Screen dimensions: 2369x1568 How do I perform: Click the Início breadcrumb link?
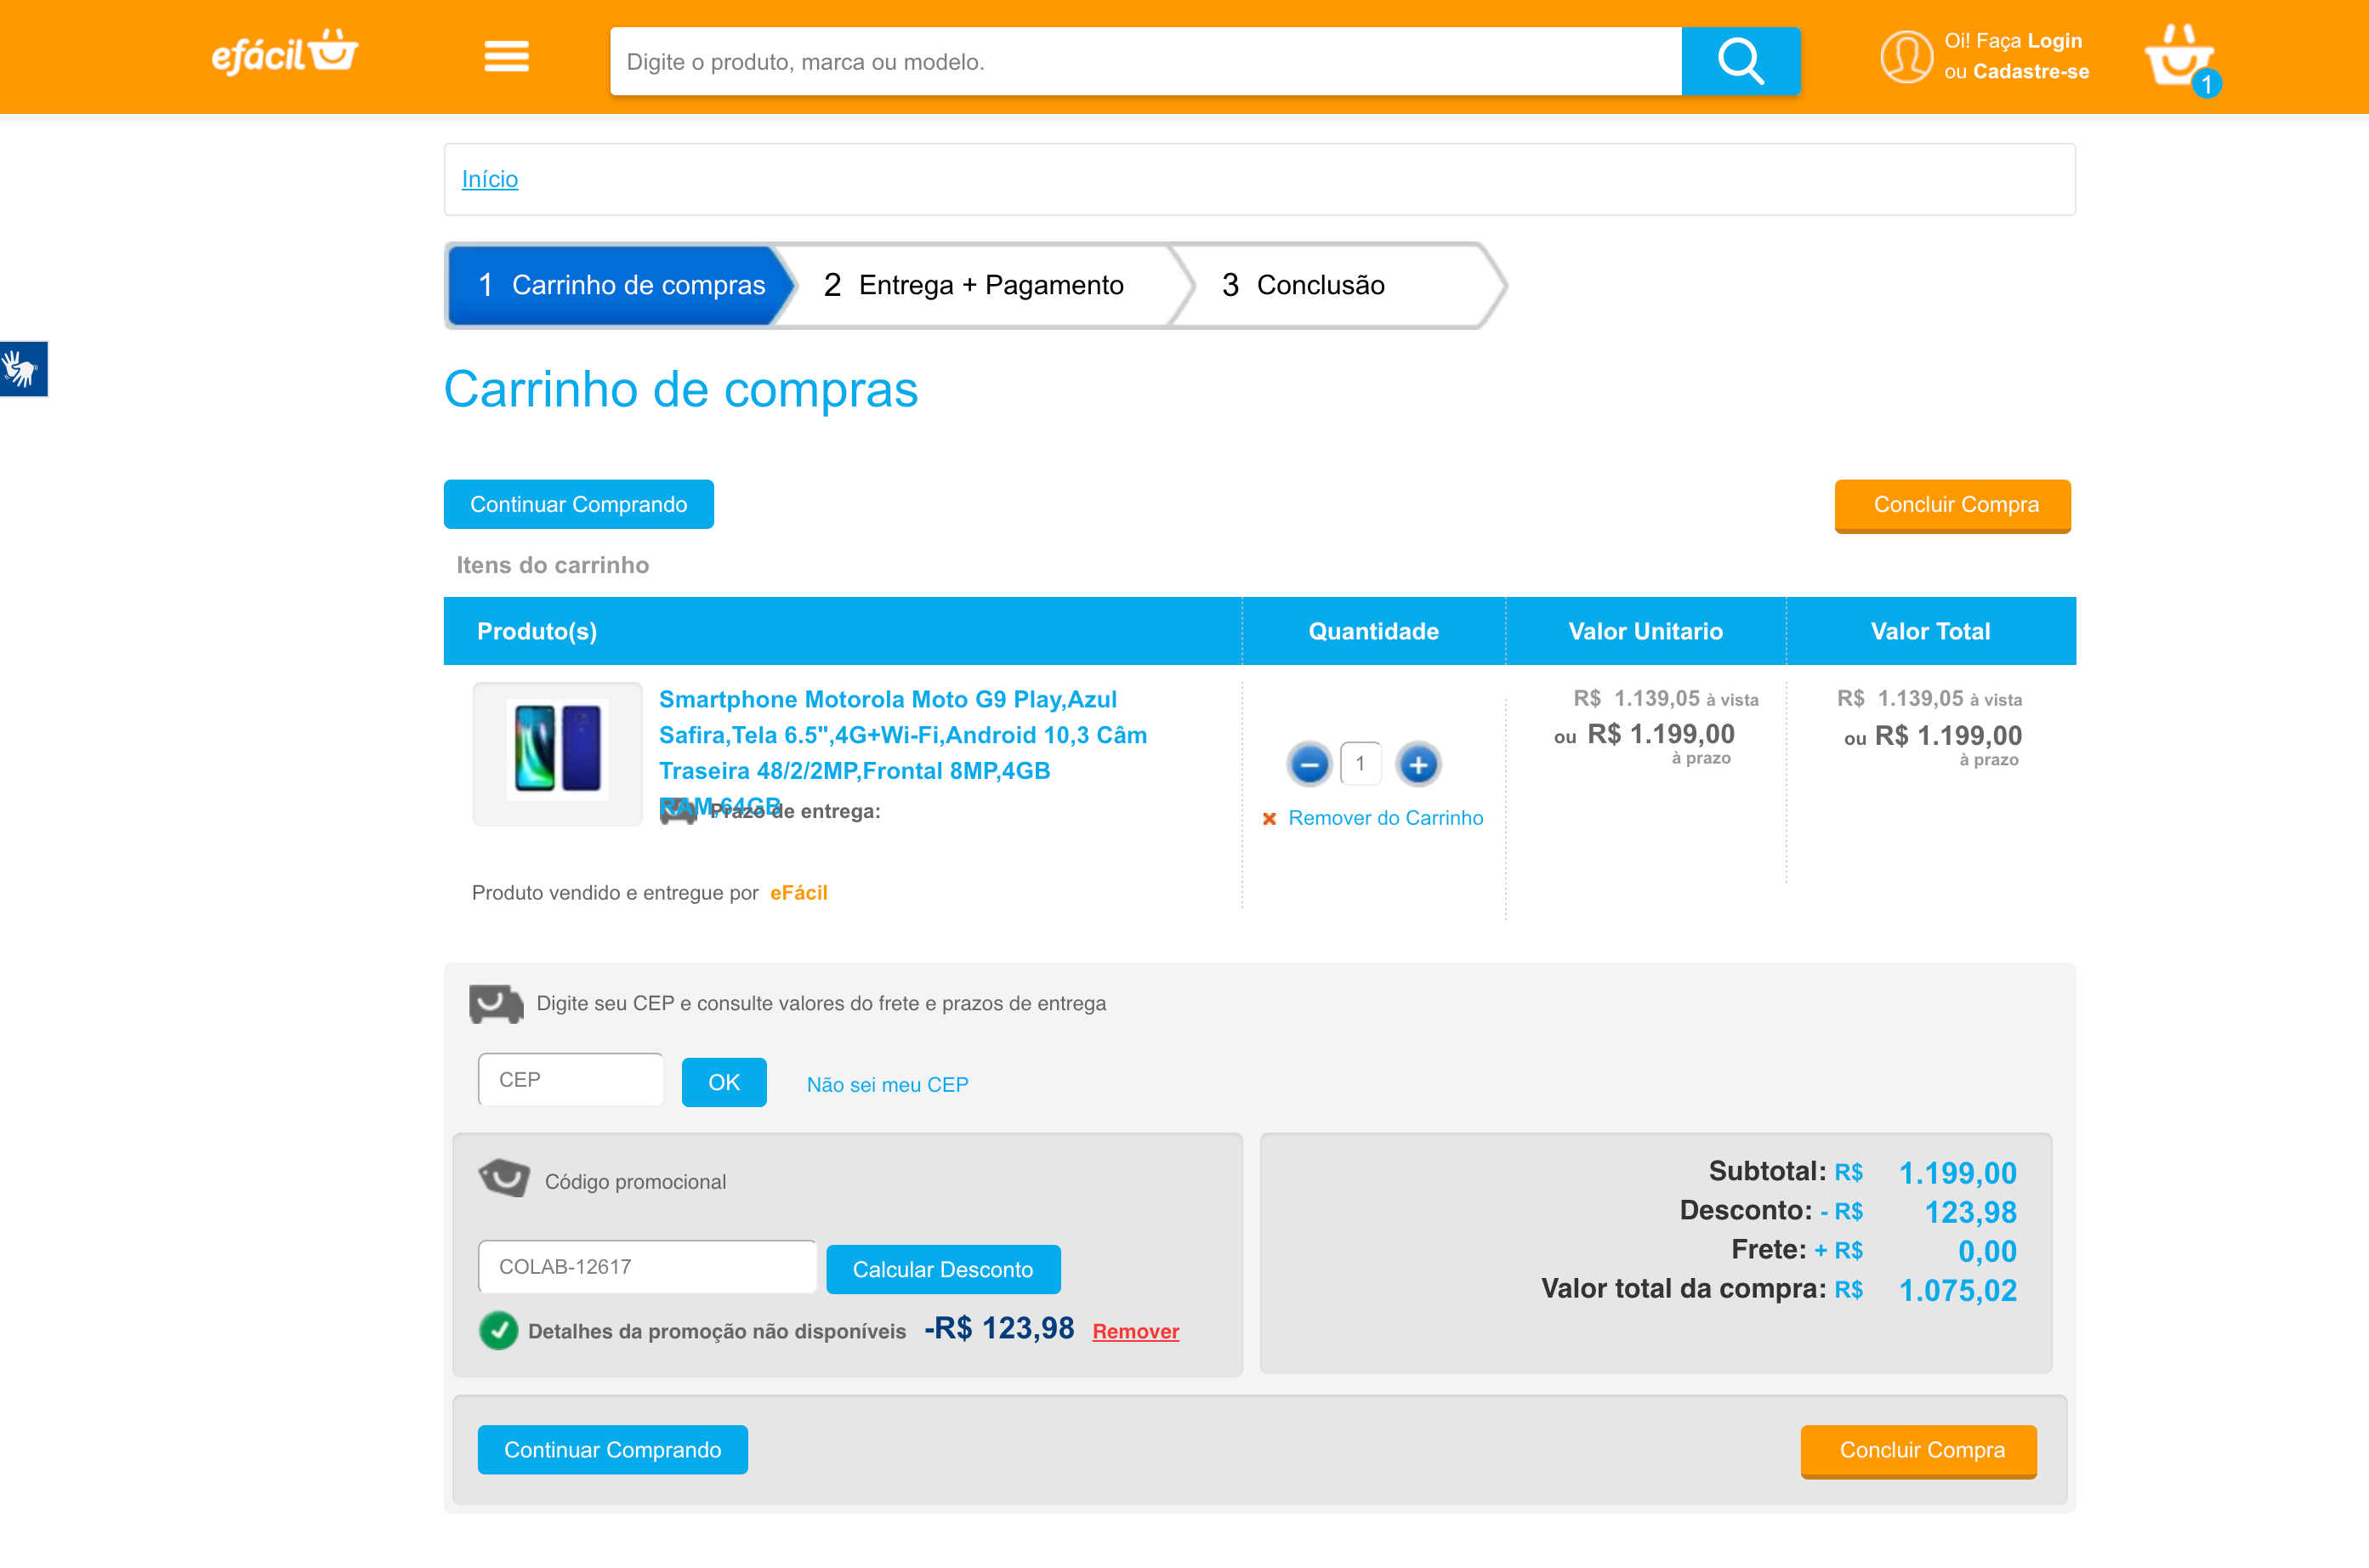(x=489, y=179)
